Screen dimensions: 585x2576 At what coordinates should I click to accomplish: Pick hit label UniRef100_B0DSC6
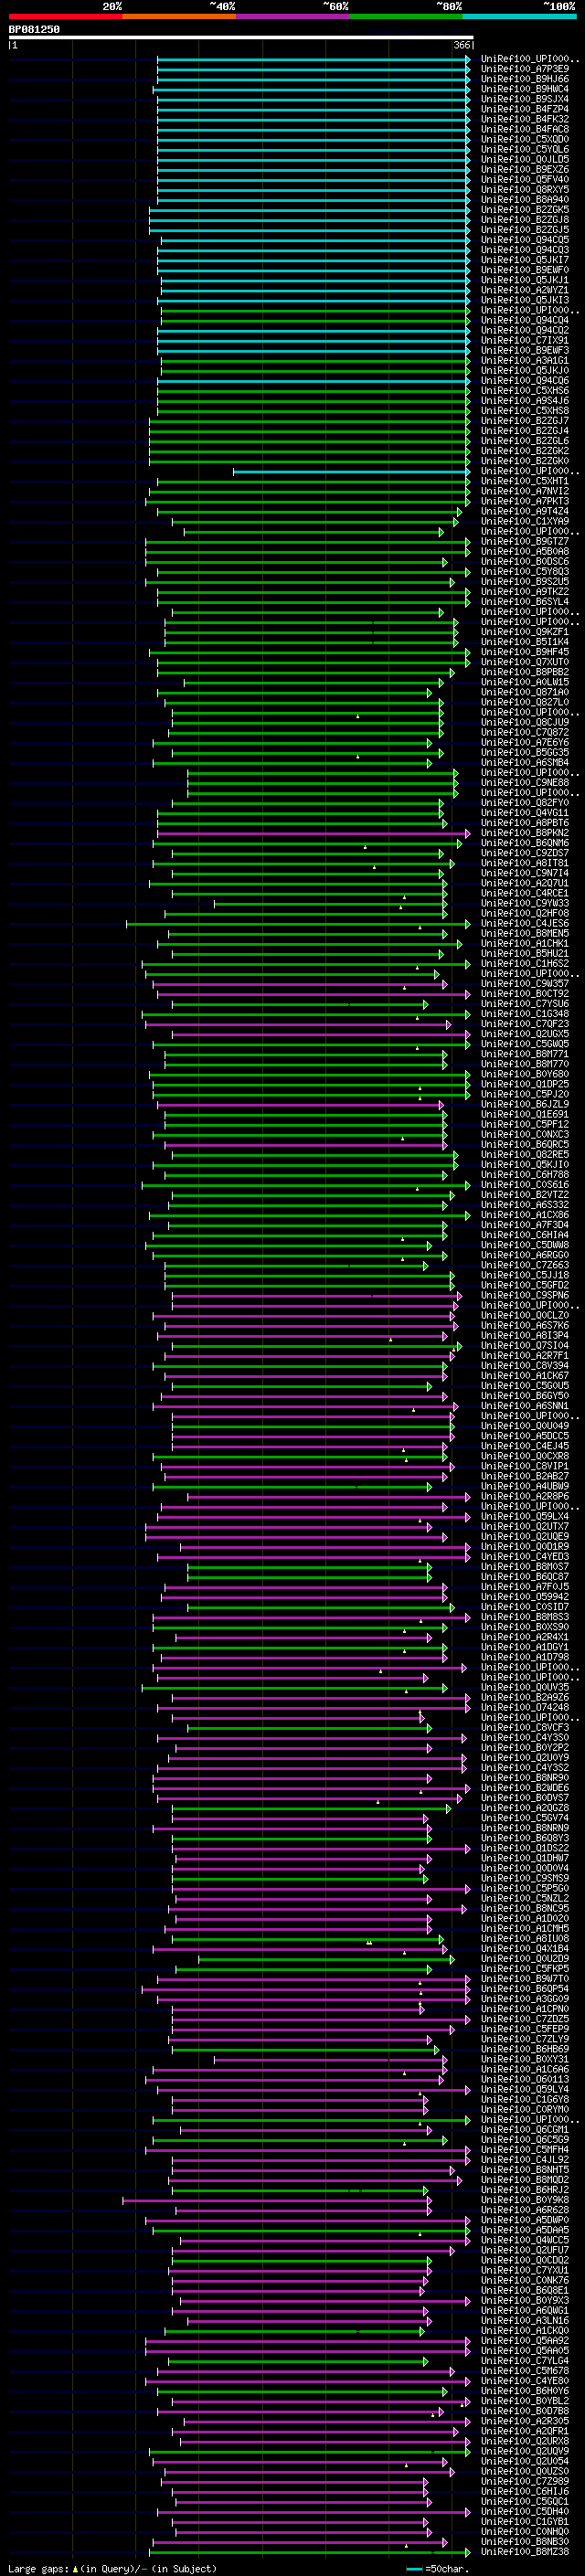point(524,561)
